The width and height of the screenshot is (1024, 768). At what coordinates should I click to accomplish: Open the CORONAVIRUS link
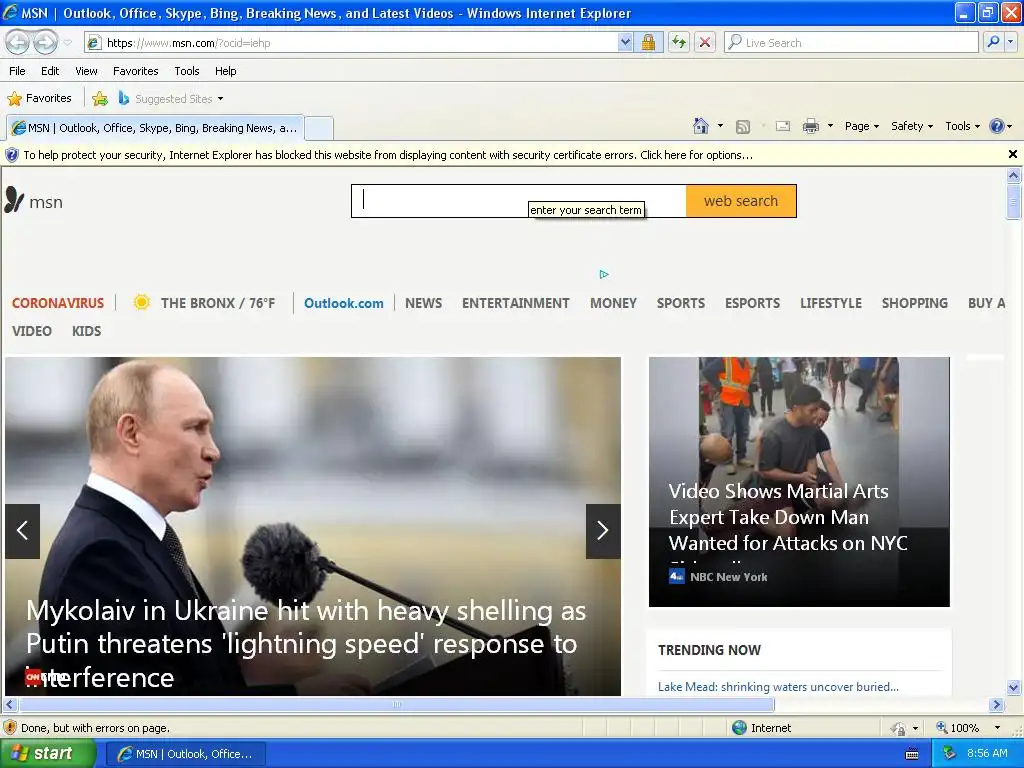(57, 303)
